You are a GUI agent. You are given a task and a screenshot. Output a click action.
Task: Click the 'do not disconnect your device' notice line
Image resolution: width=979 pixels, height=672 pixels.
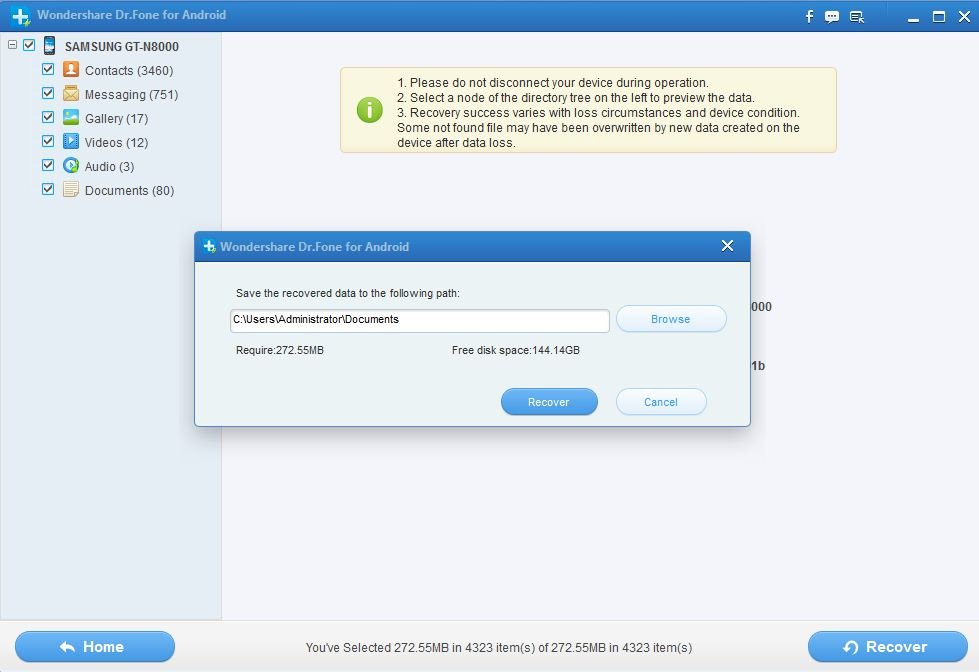553,82
